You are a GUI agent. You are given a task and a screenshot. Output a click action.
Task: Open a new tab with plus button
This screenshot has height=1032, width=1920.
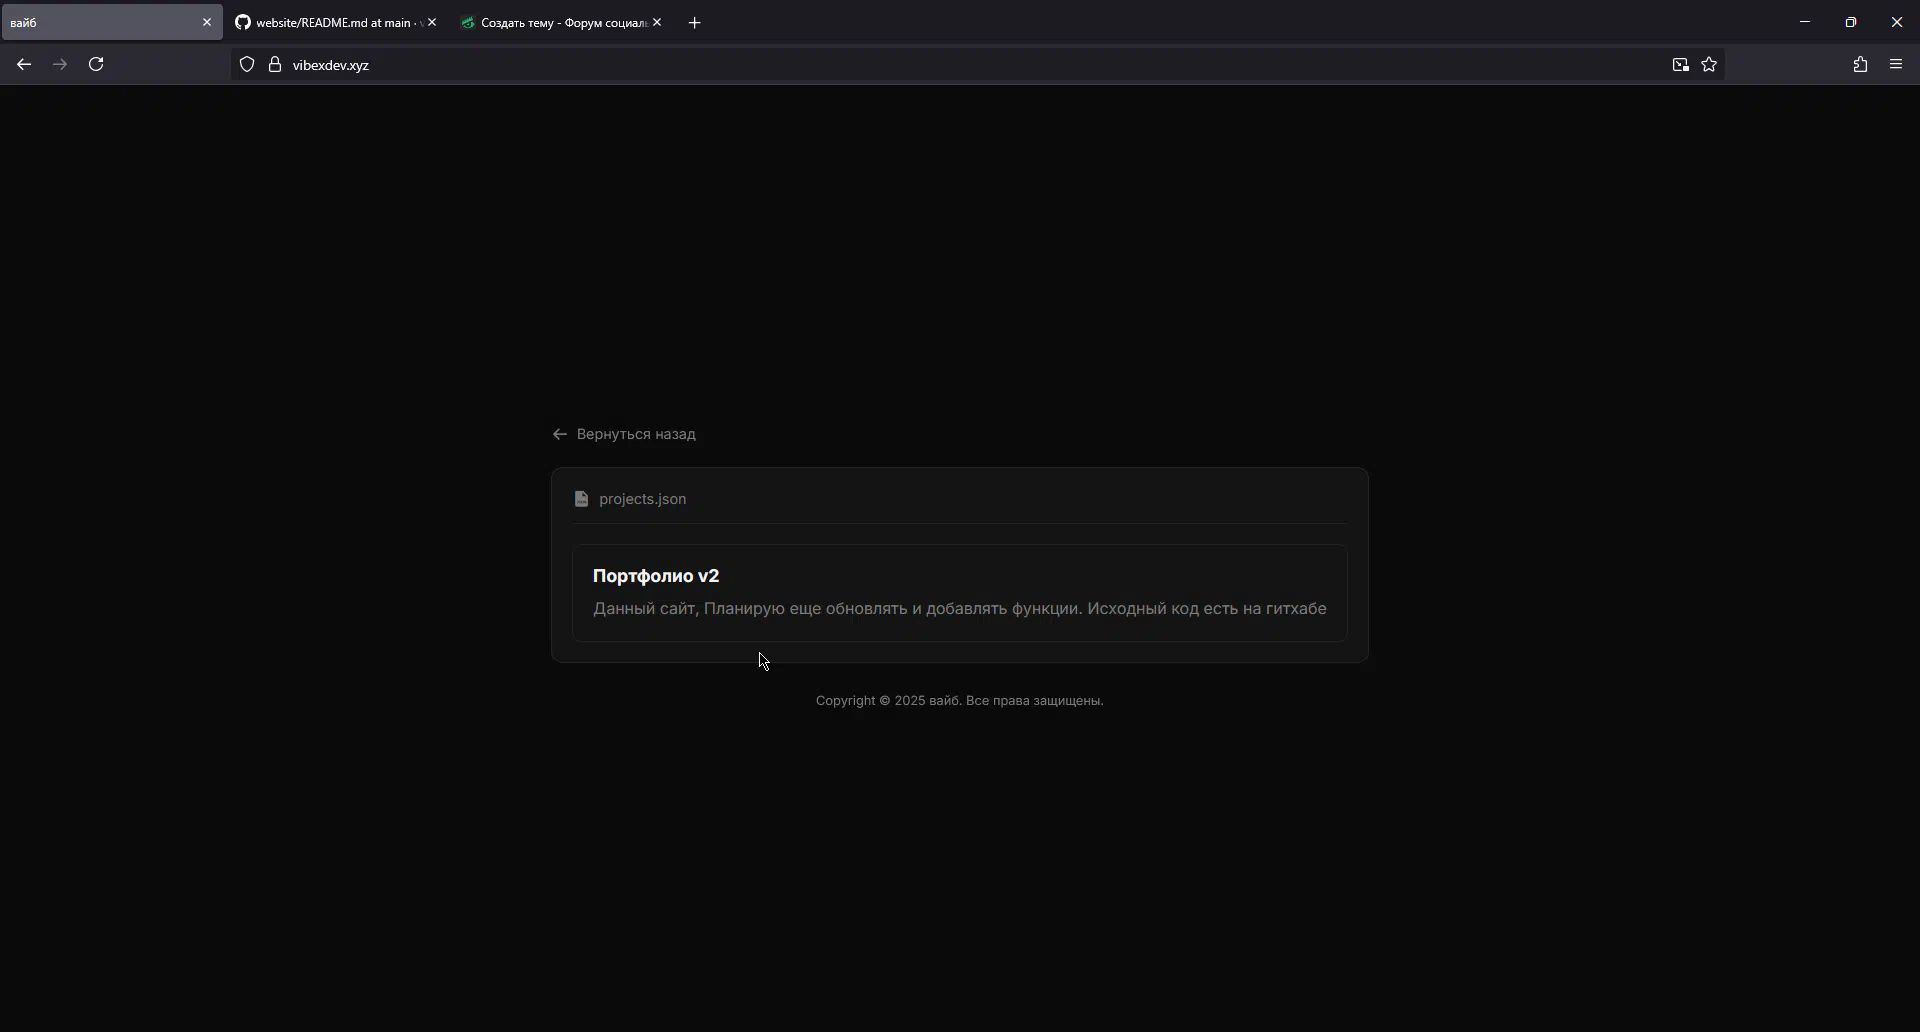pos(695,23)
